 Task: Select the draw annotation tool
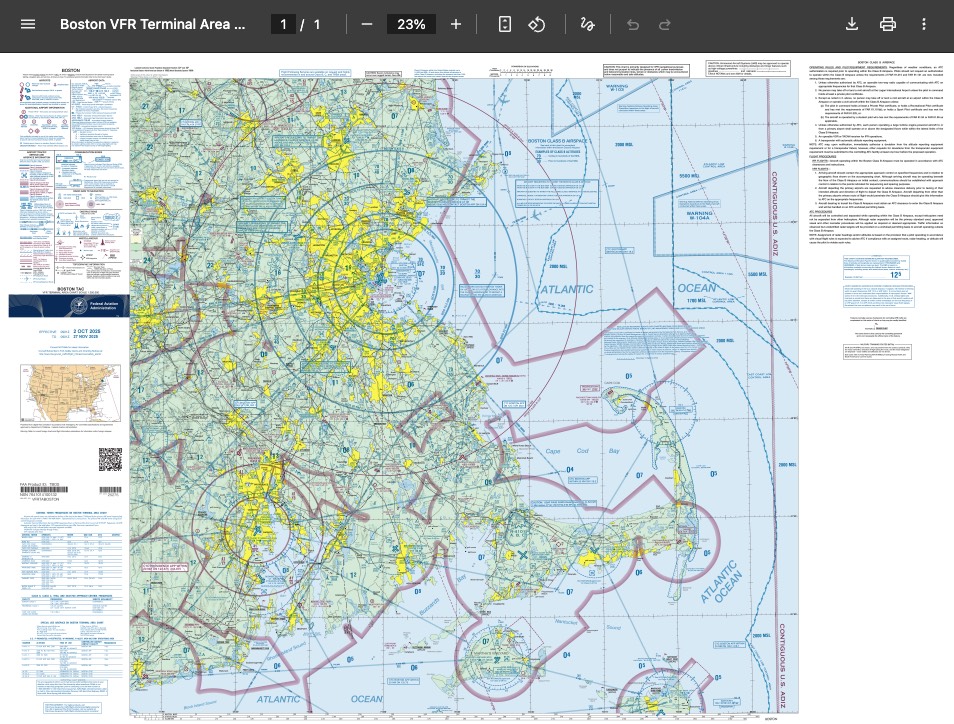pos(587,24)
